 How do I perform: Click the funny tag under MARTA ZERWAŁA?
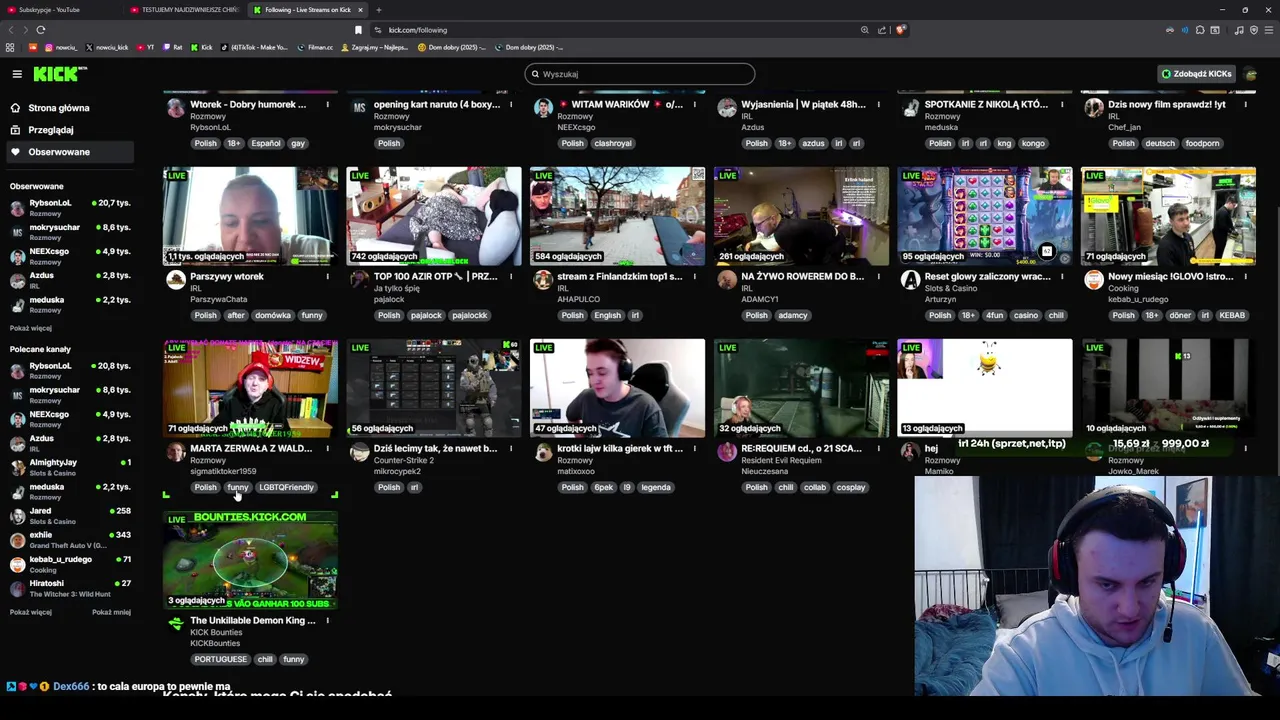237,487
